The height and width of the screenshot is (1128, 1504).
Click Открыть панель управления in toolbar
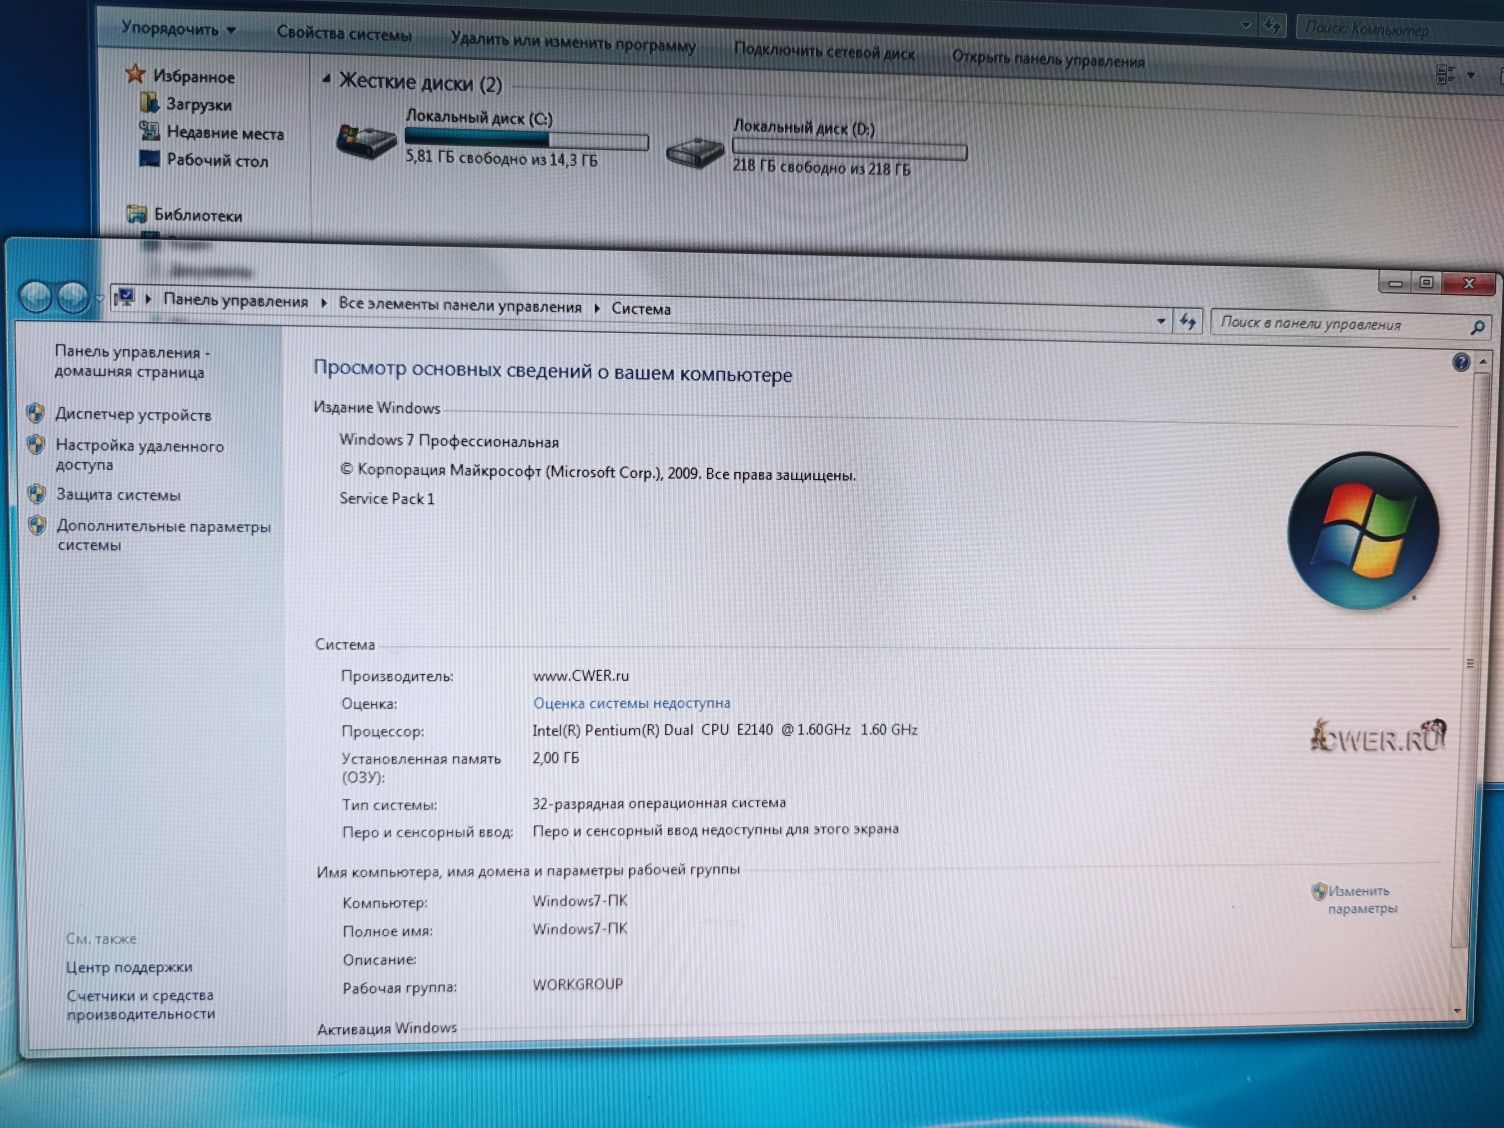pyautogui.click(x=1048, y=59)
